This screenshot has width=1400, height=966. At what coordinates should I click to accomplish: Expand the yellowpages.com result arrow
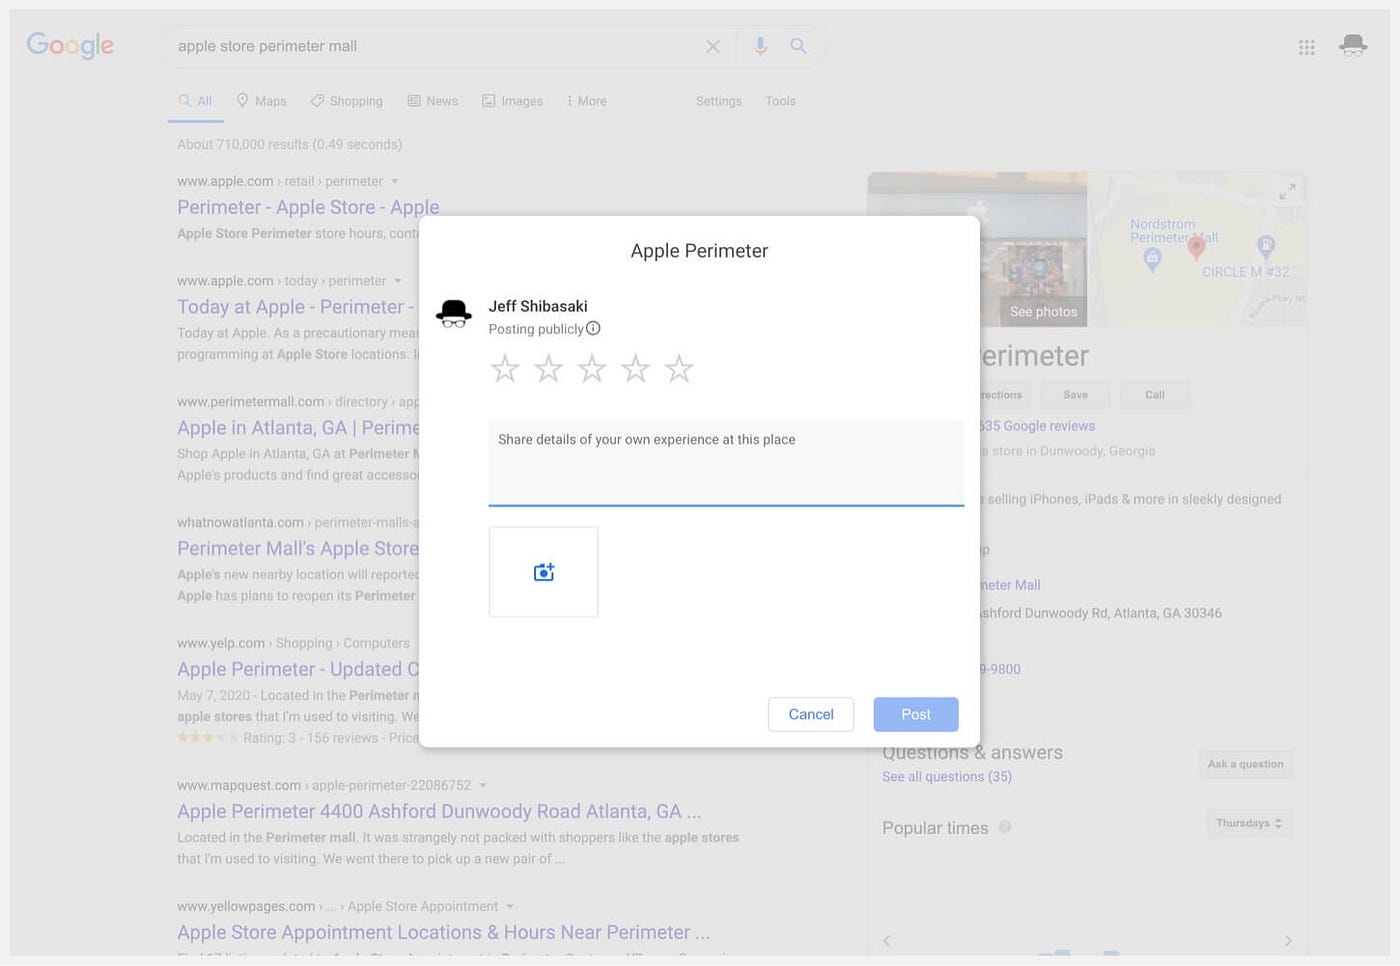[510, 906]
